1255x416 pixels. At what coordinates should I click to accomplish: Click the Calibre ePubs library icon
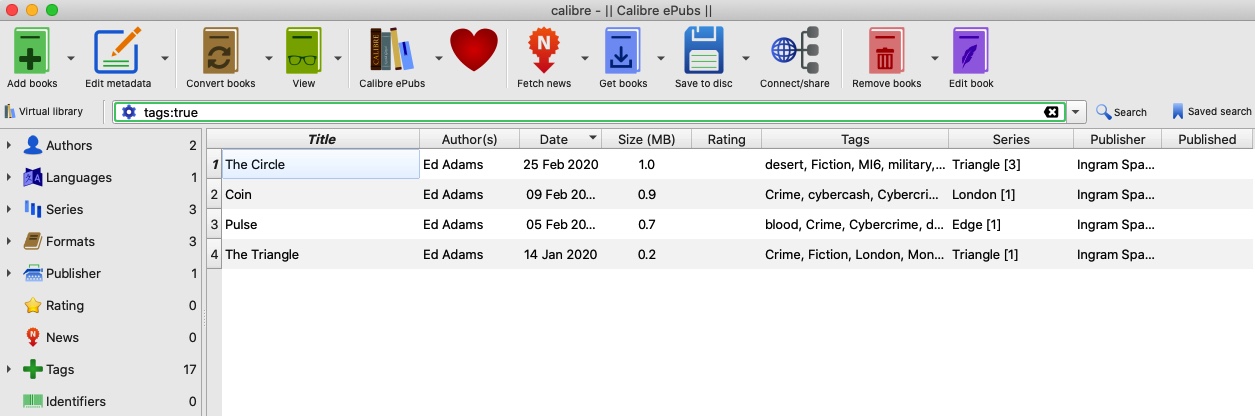392,50
